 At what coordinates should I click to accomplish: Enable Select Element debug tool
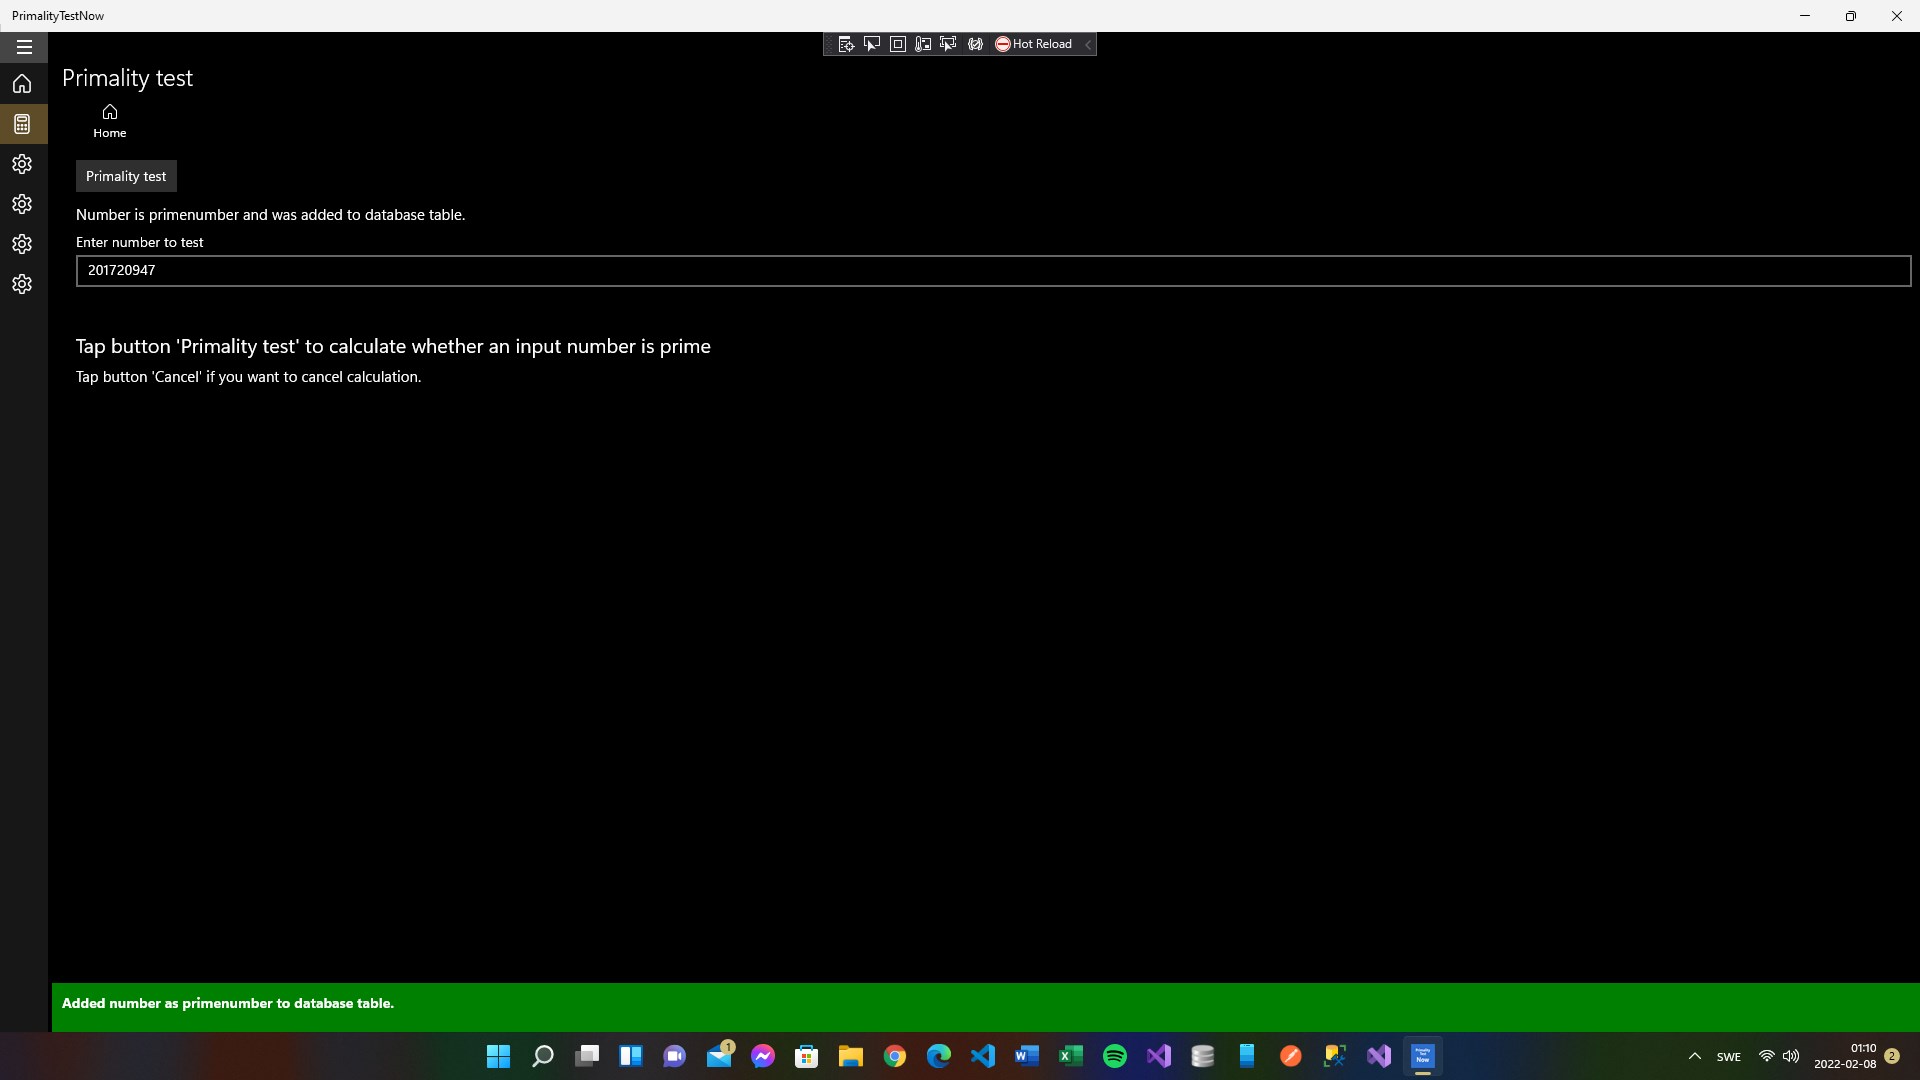[872, 44]
